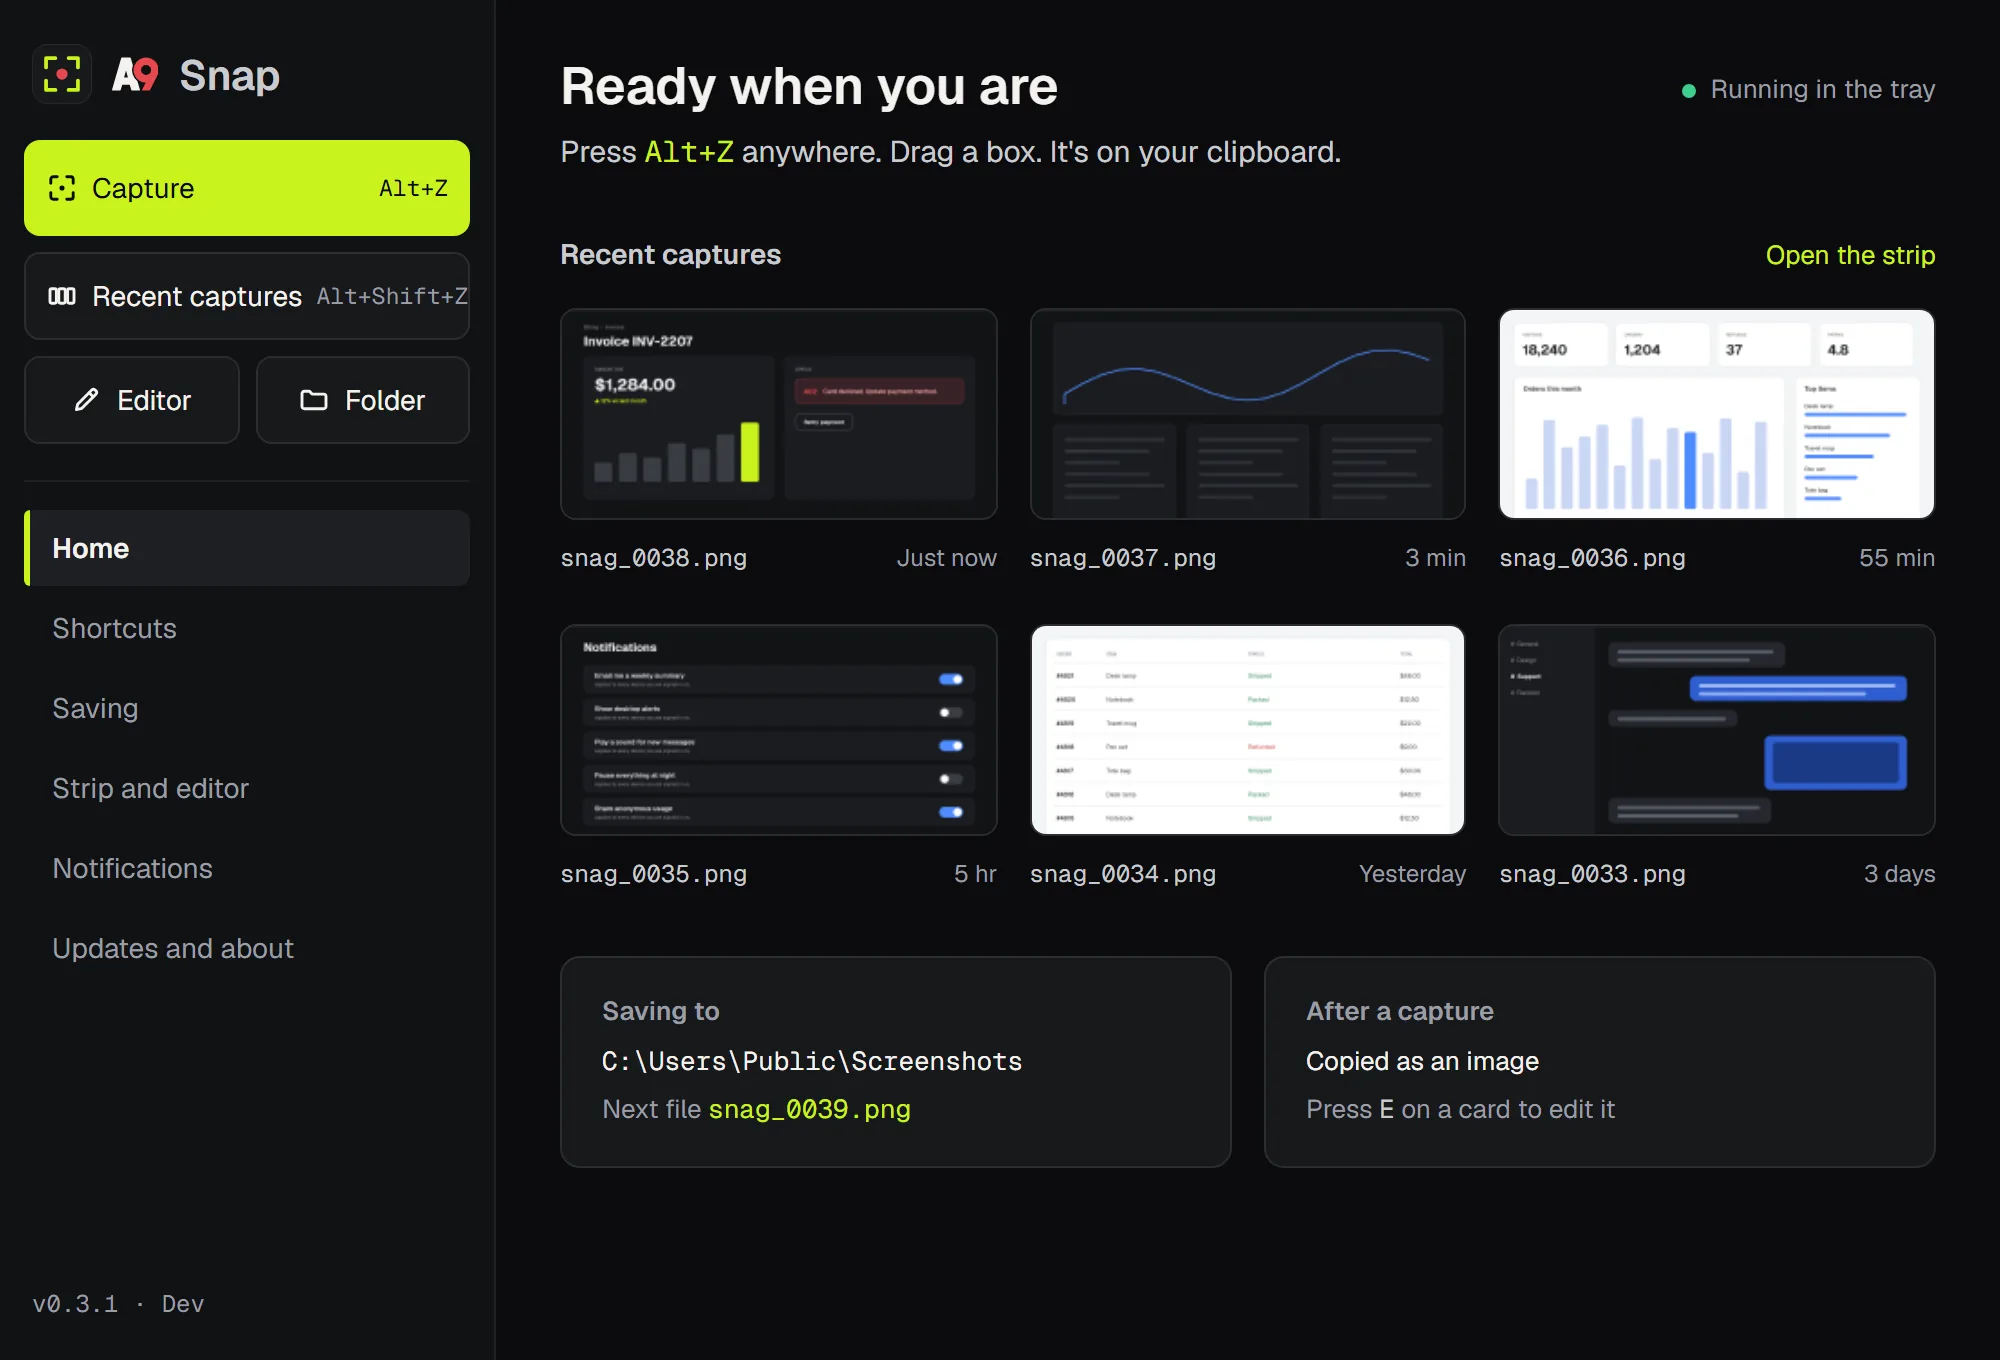
Task: Open the Recent captures strip button in sidebar
Action: [x=247, y=296]
